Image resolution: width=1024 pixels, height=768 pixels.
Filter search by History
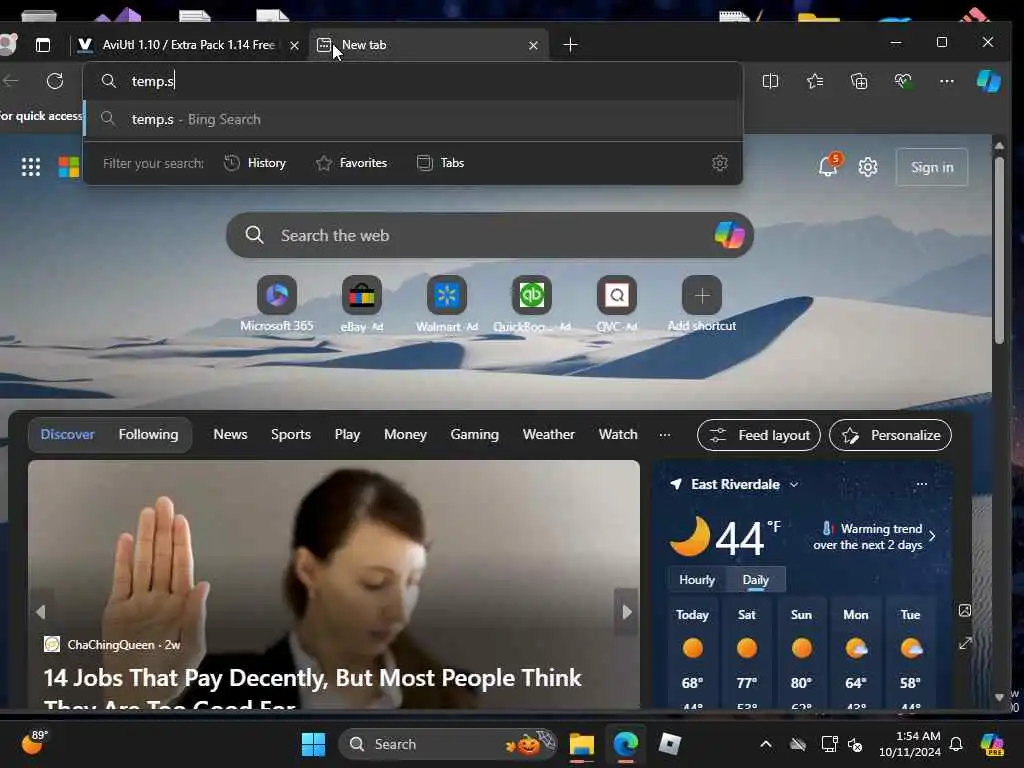point(255,163)
